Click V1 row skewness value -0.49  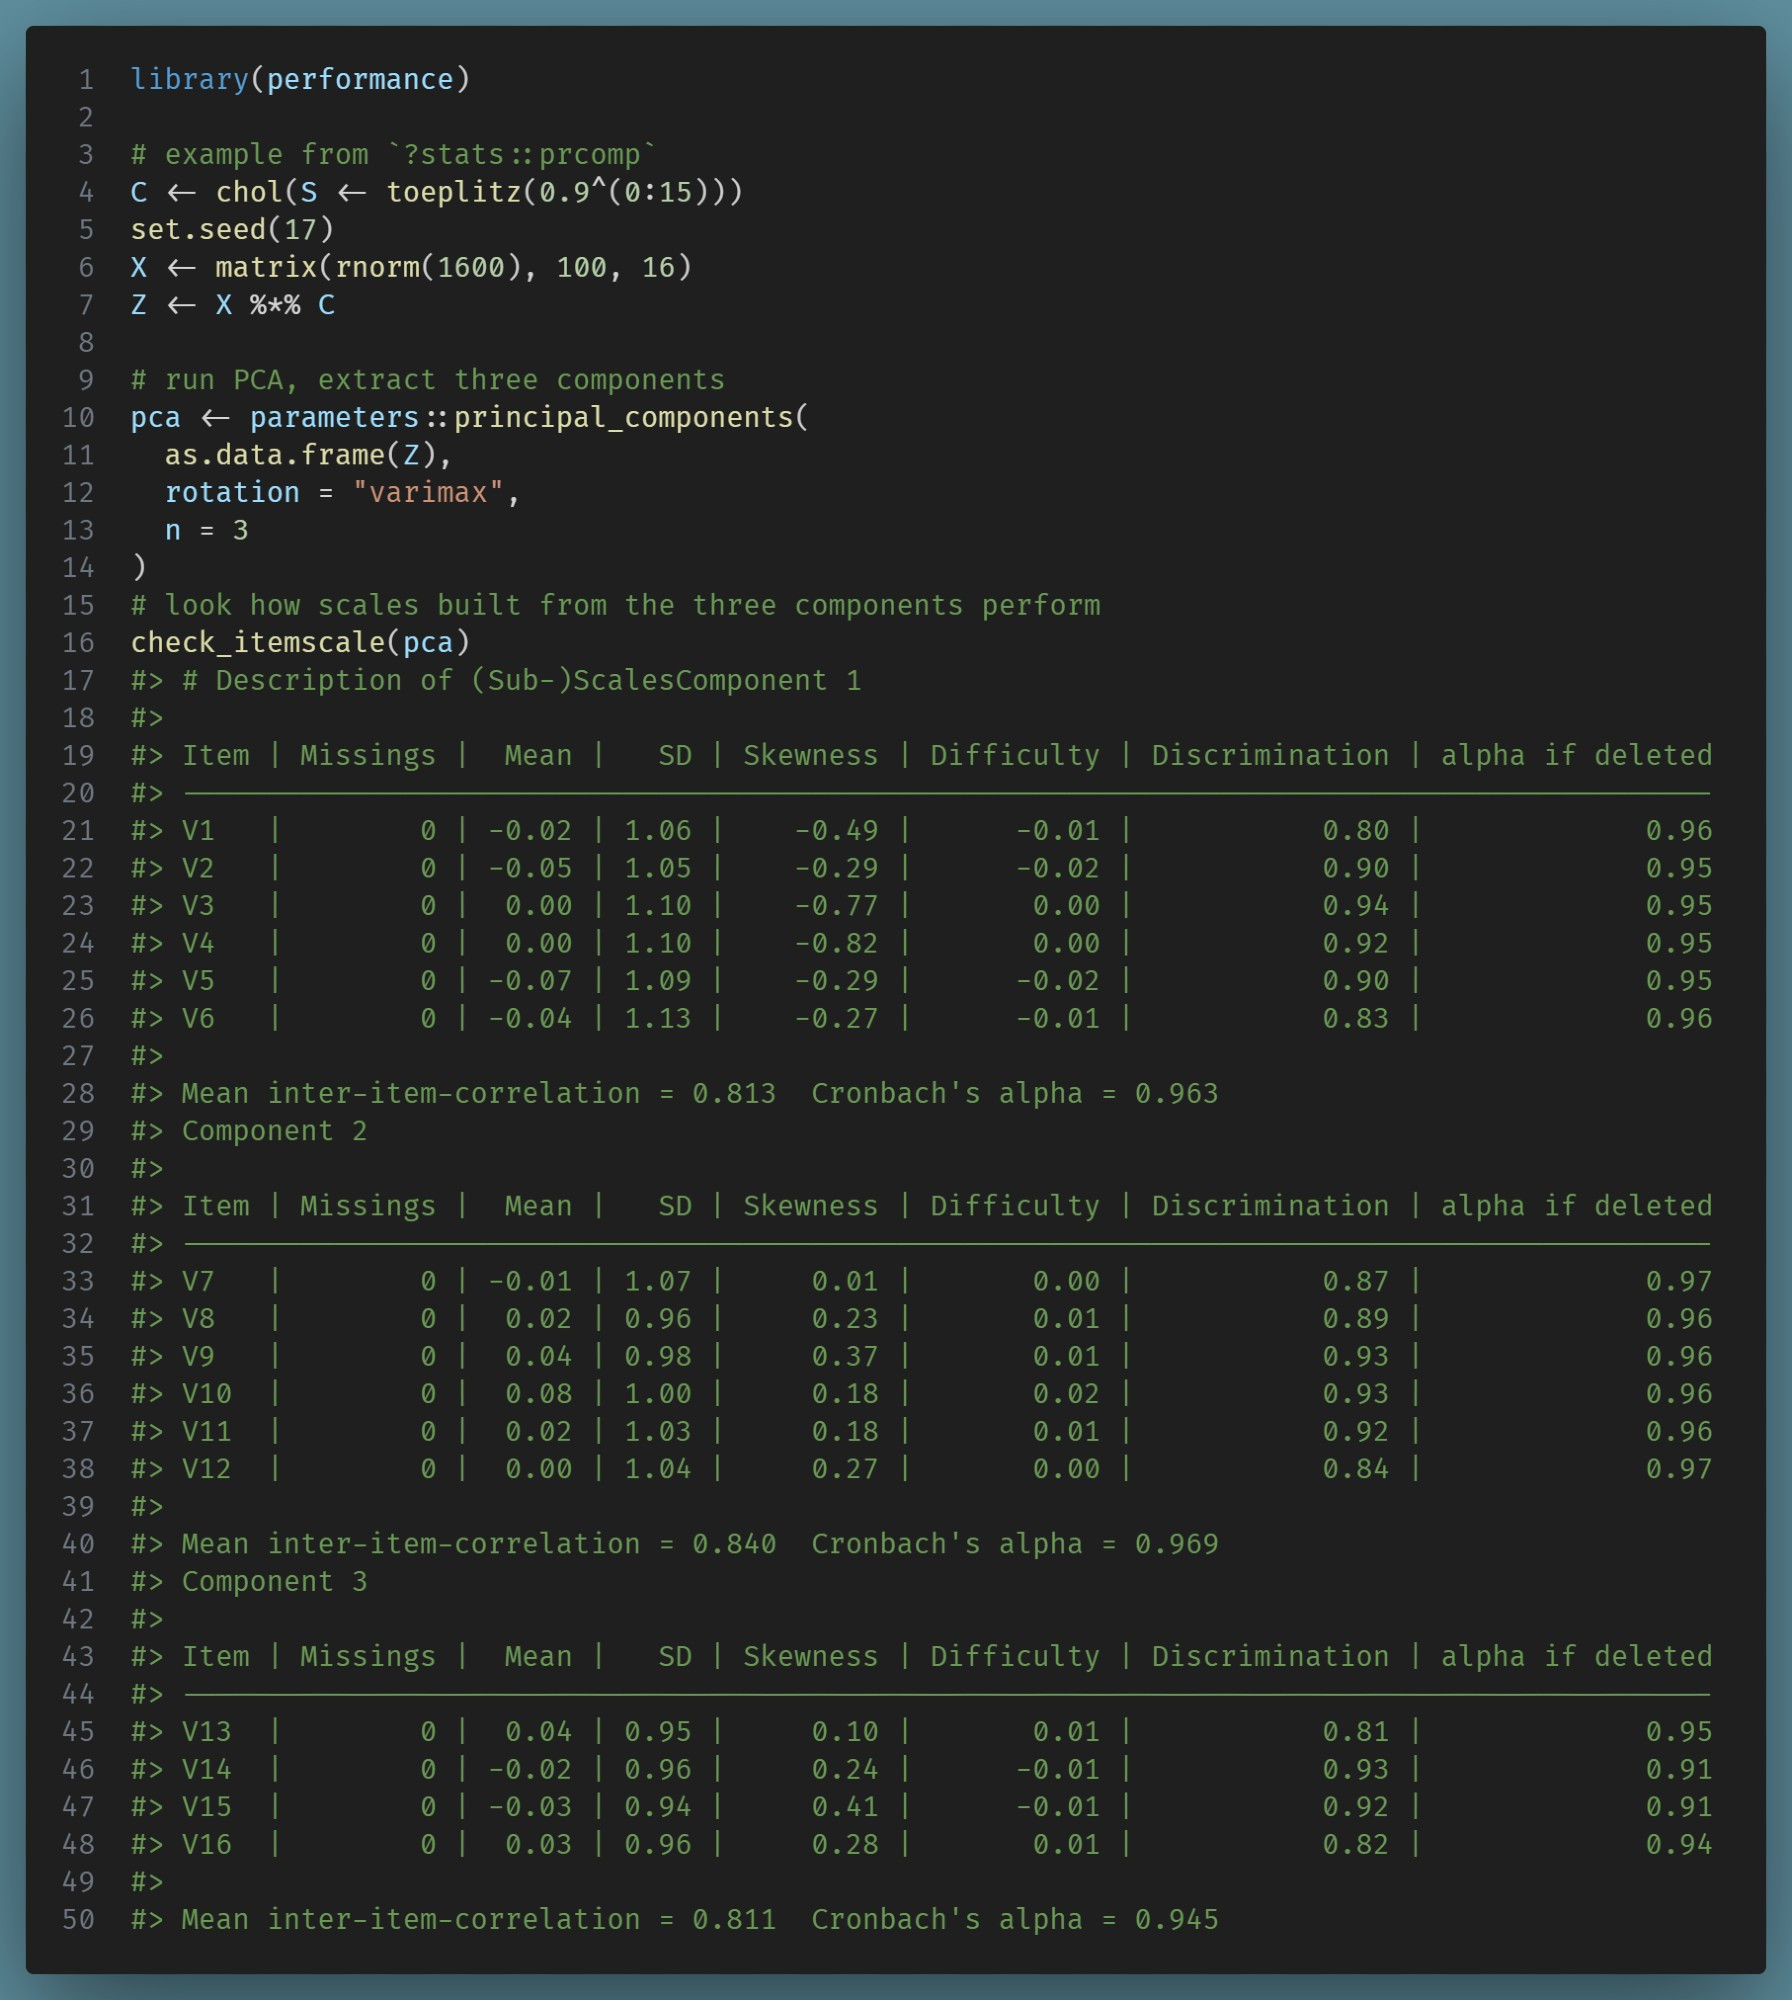tap(836, 830)
